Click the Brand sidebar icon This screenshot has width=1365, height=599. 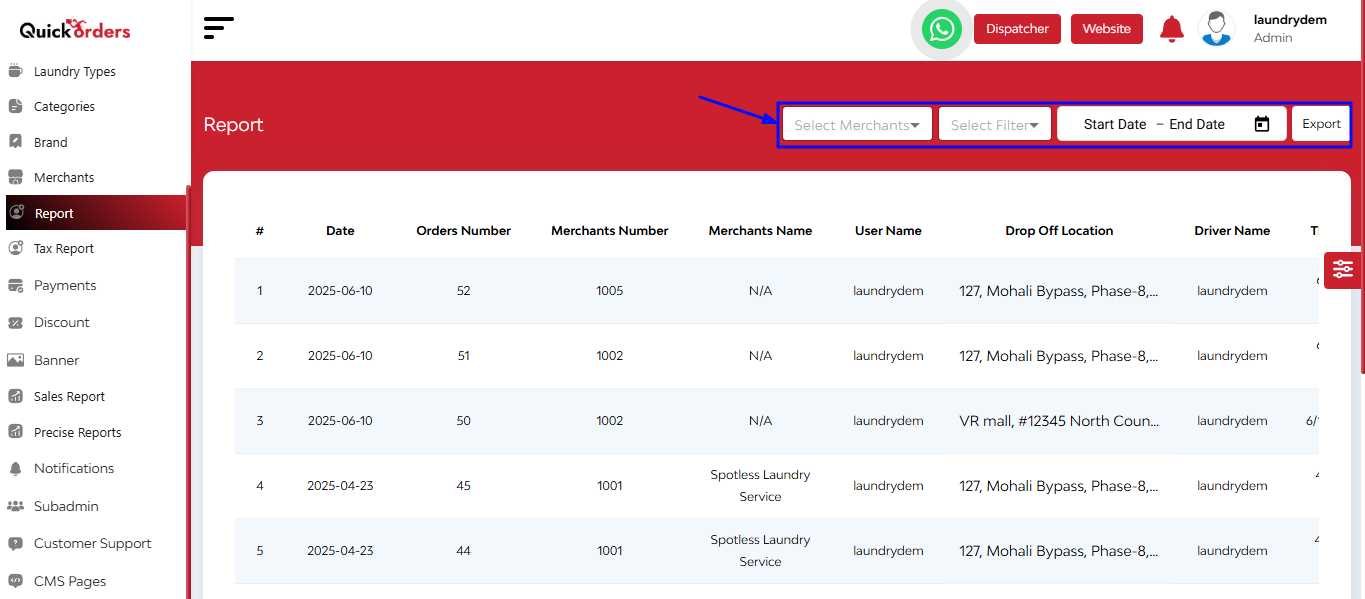pyautogui.click(x=15, y=142)
